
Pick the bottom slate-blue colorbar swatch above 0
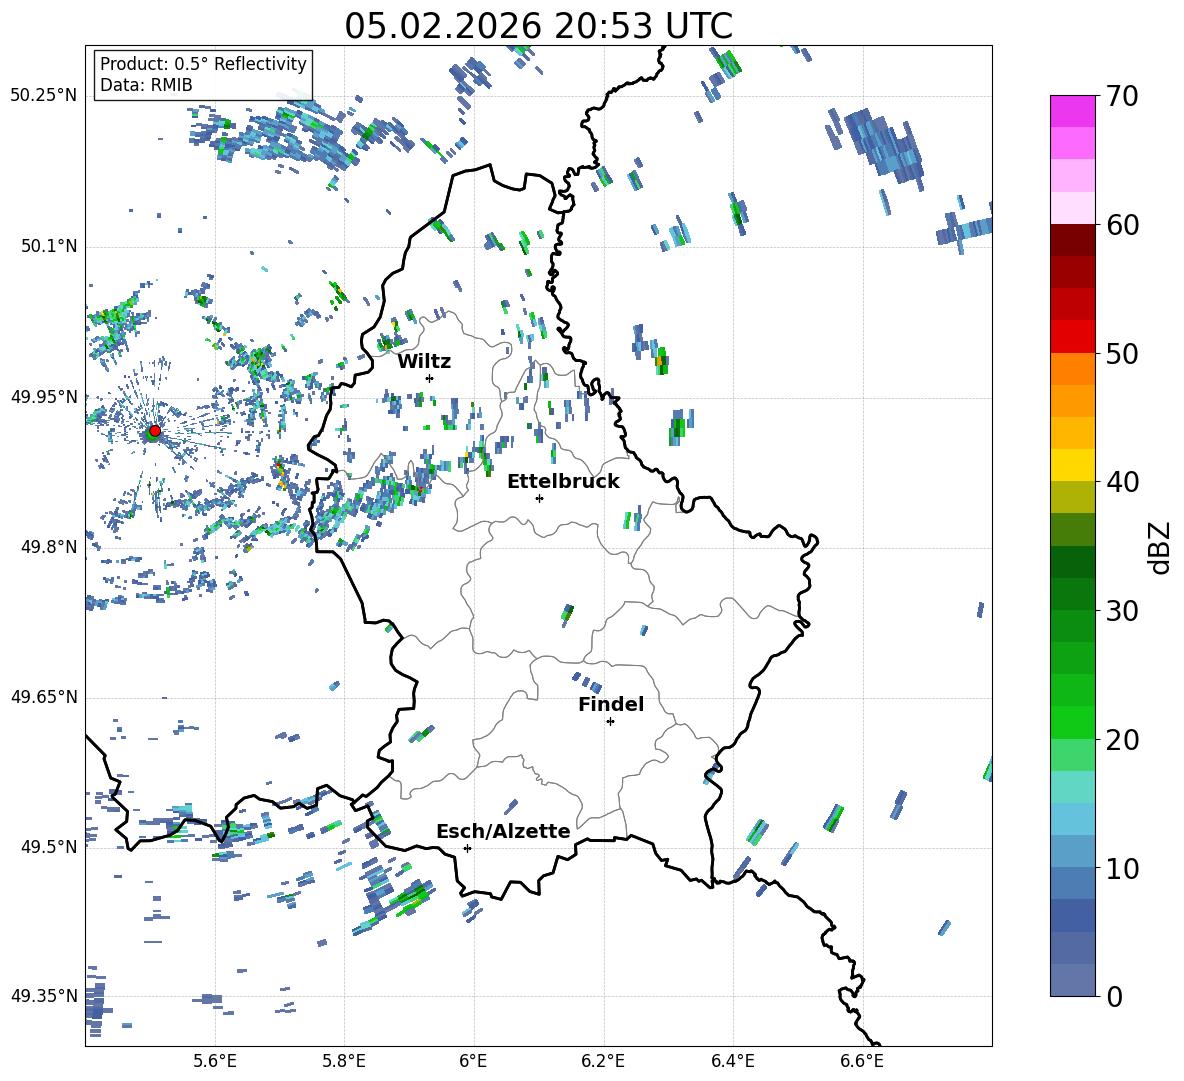pos(1072,980)
